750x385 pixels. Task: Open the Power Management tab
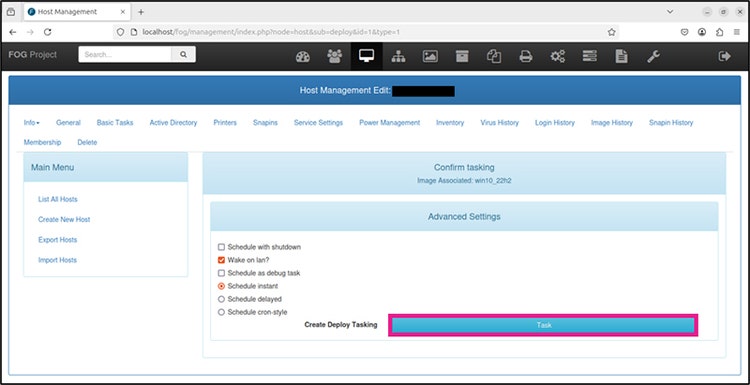389,123
